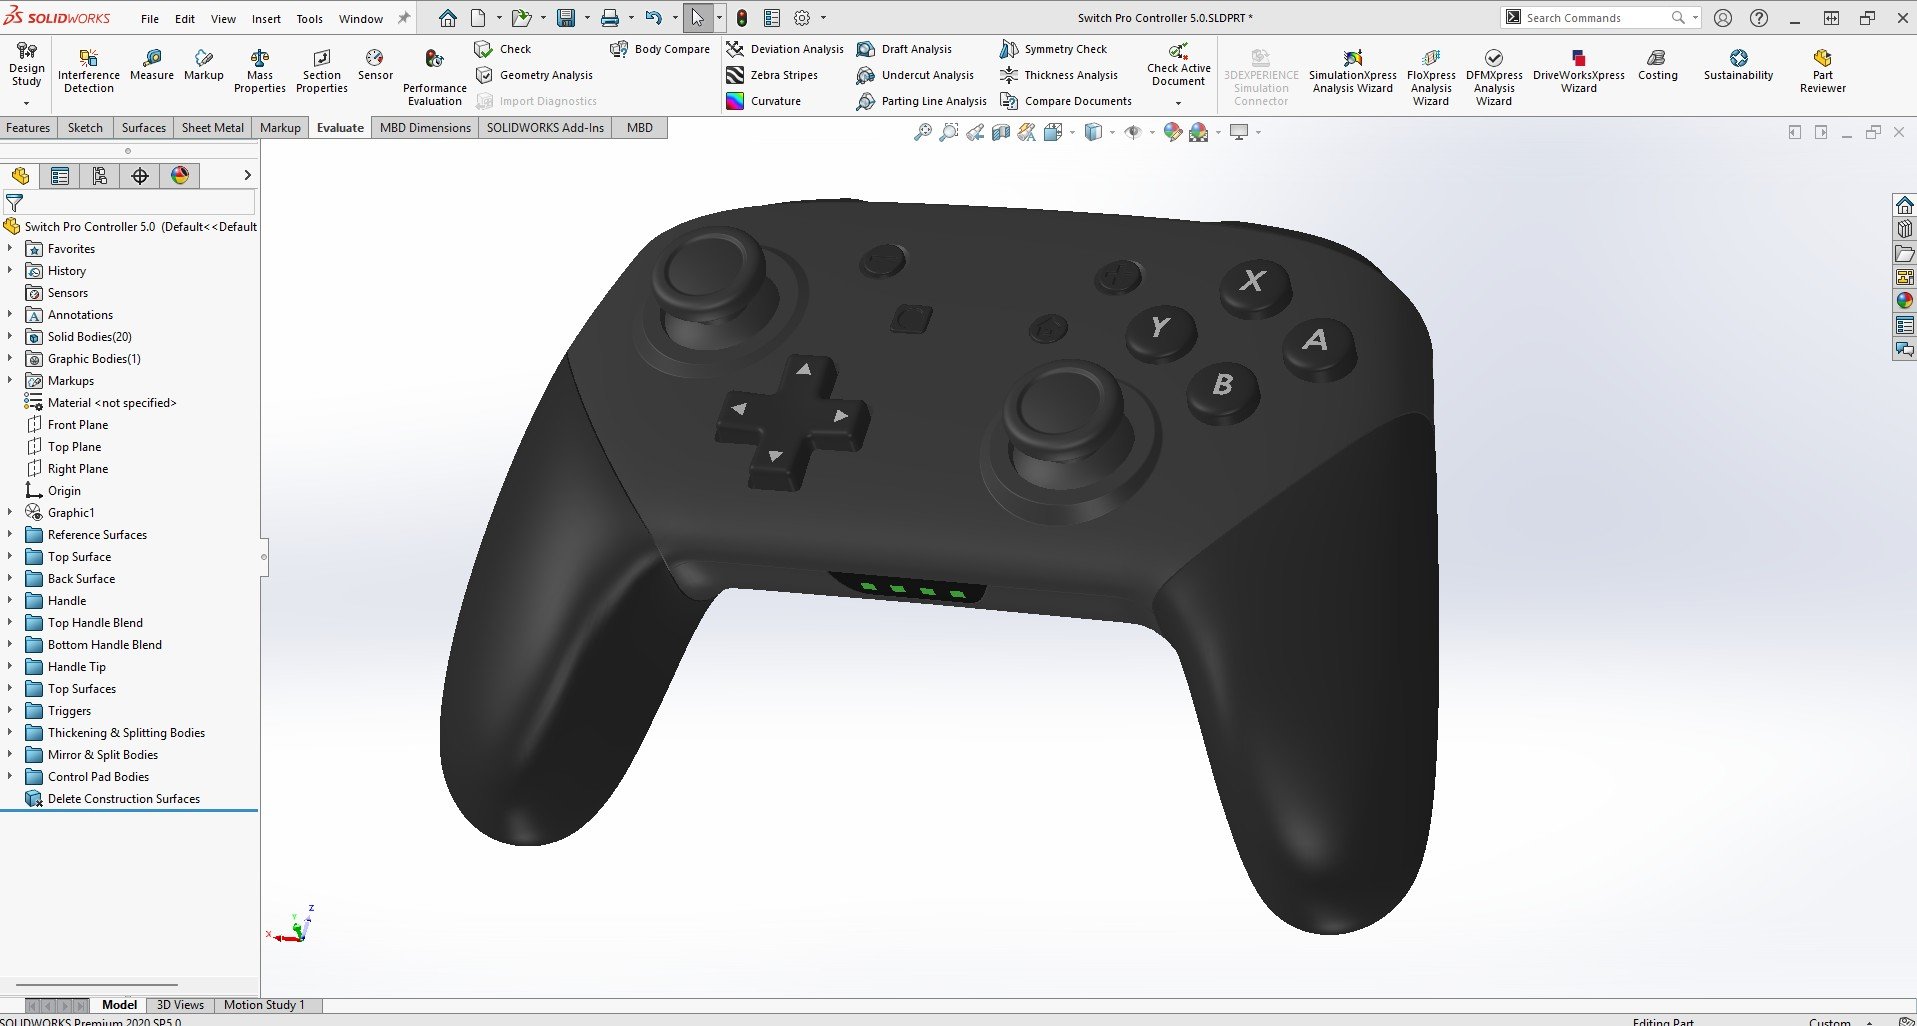
Task: Add a Sensor
Action: [375, 65]
